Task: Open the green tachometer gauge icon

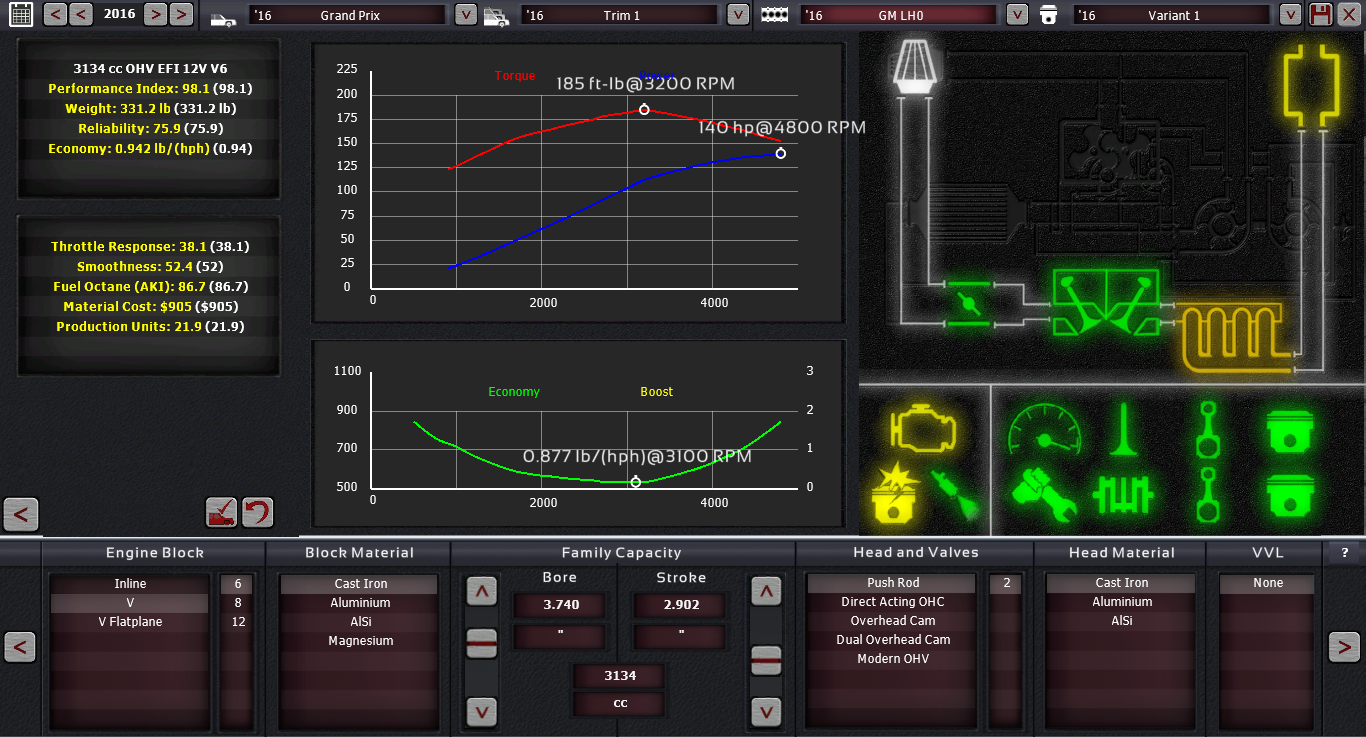Action: [x=1045, y=430]
